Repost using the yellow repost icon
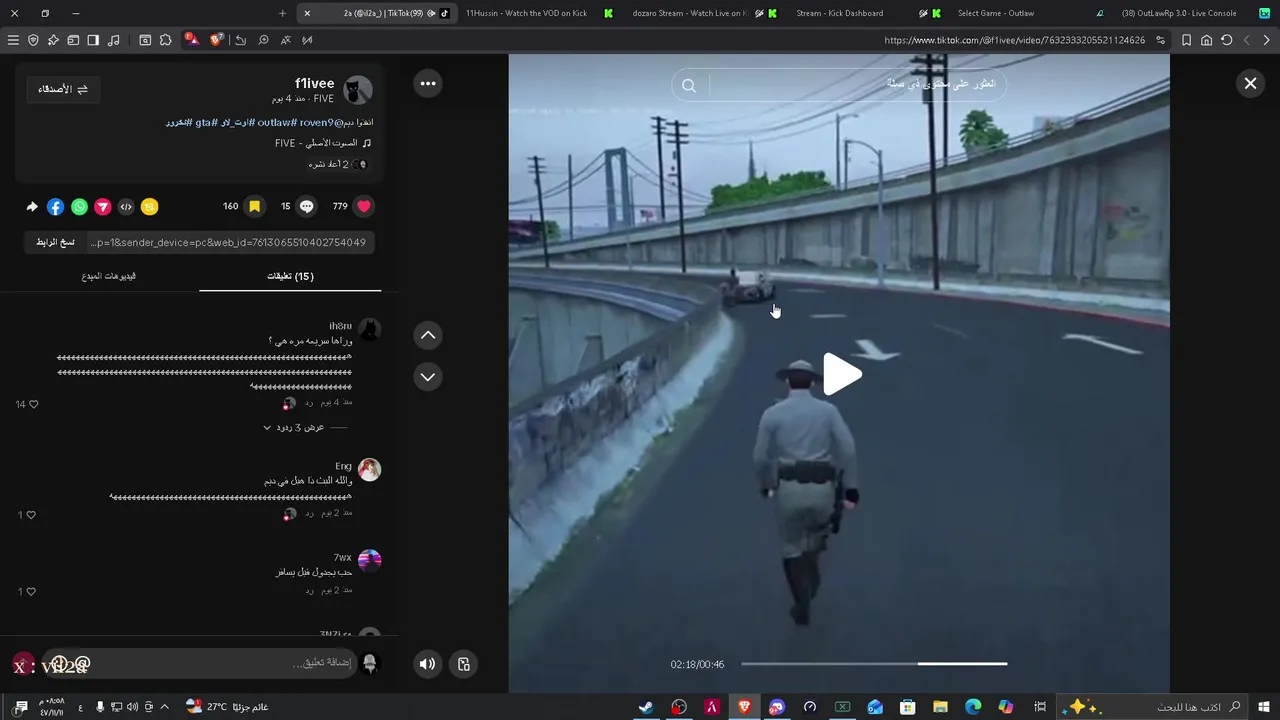Viewport: 1280px width, 720px height. pyautogui.click(x=150, y=207)
